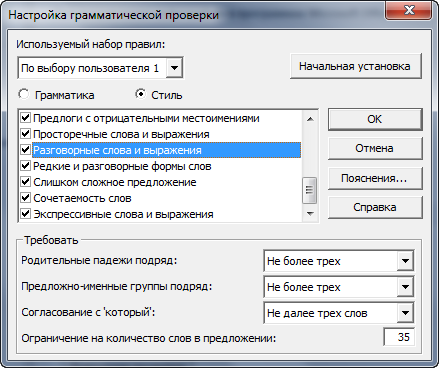This screenshot has height=368, width=439.
Task: Uncheck Слишком сложное предложение
Action: tap(26, 182)
